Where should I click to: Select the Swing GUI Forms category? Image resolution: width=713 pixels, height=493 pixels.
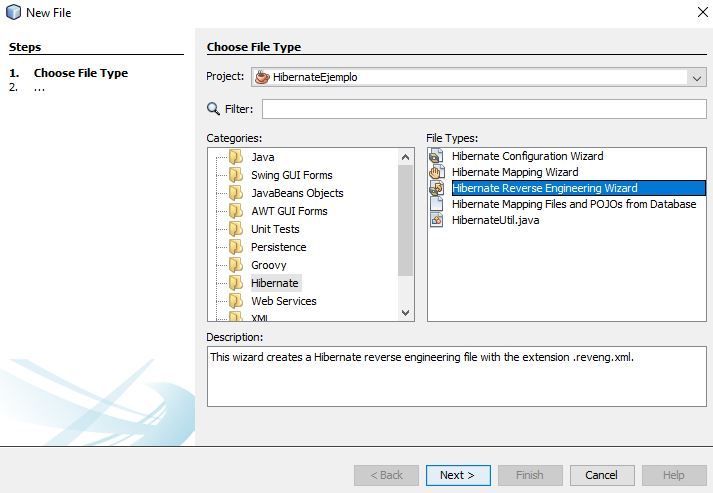click(291, 175)
